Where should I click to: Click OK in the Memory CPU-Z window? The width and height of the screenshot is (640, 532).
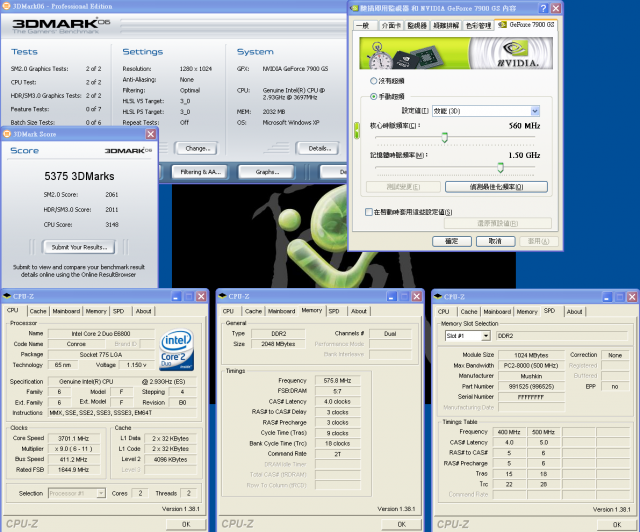point(401,524)
